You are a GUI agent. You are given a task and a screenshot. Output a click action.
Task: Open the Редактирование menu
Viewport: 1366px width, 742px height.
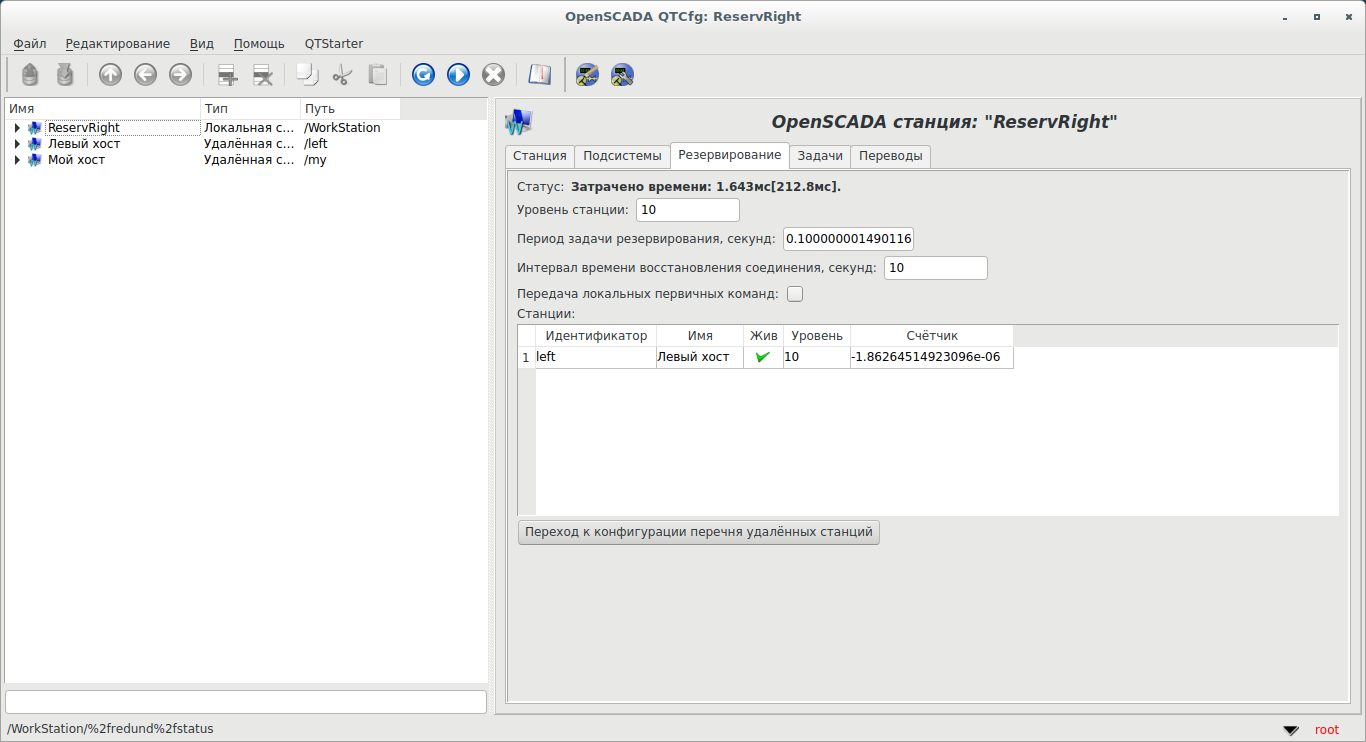117,44
